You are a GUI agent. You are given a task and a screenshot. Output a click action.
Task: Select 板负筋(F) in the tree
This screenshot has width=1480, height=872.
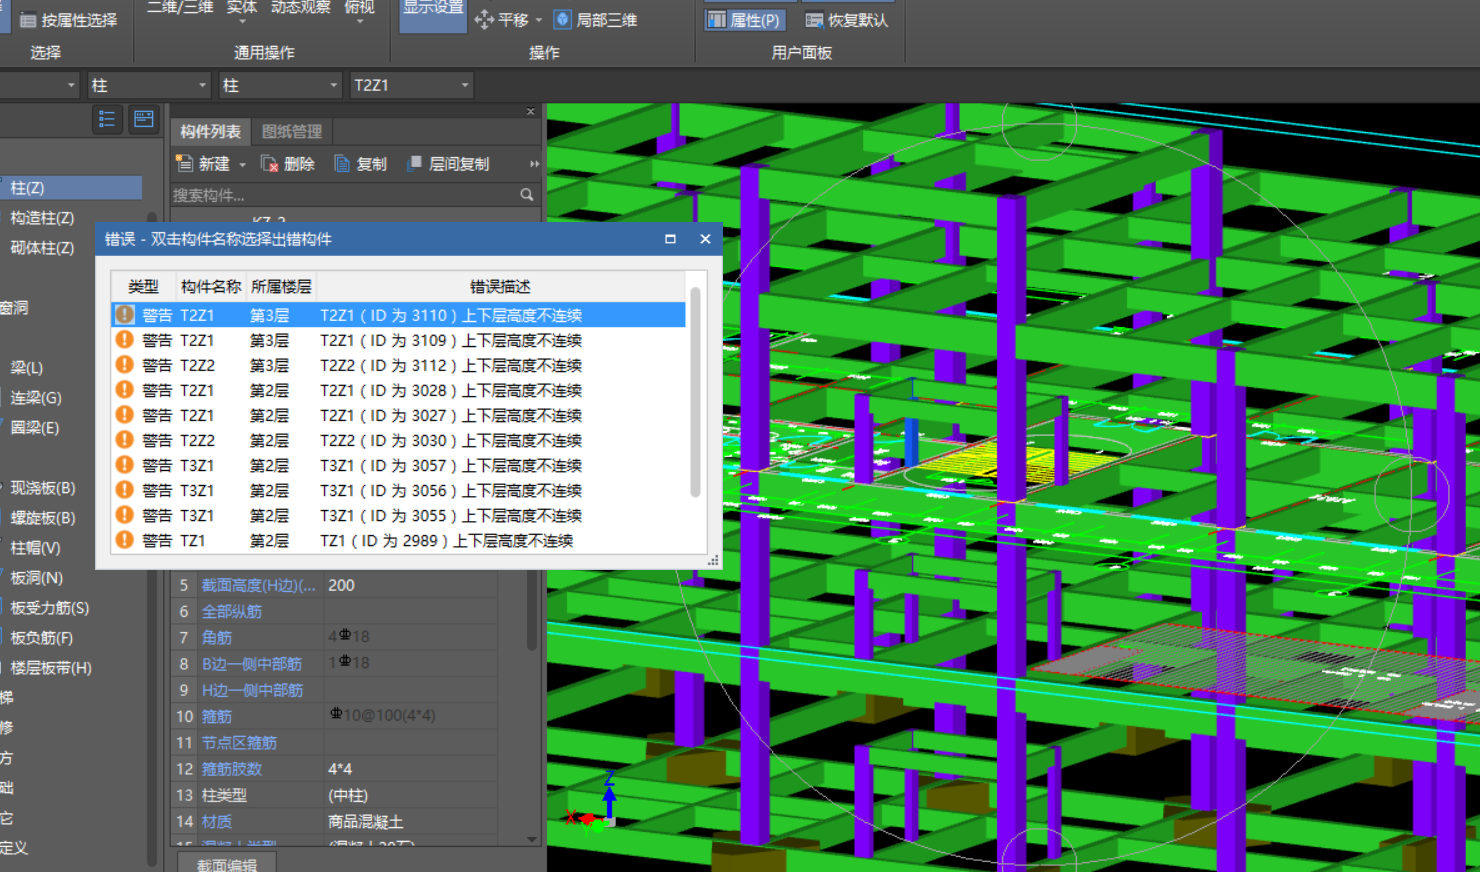(42, 638)
